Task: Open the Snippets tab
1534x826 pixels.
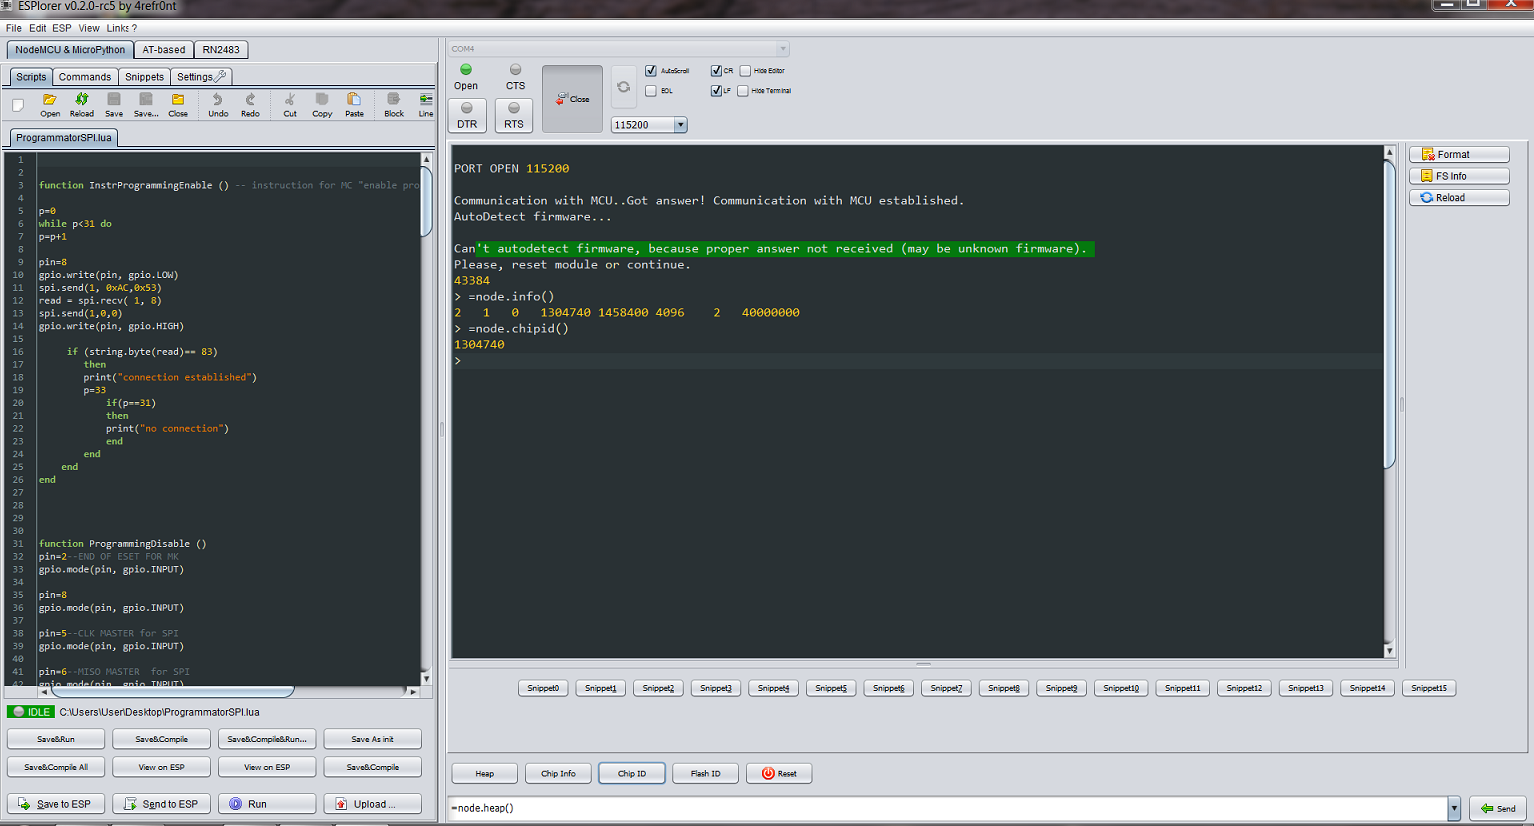Action: pos(144,77)
